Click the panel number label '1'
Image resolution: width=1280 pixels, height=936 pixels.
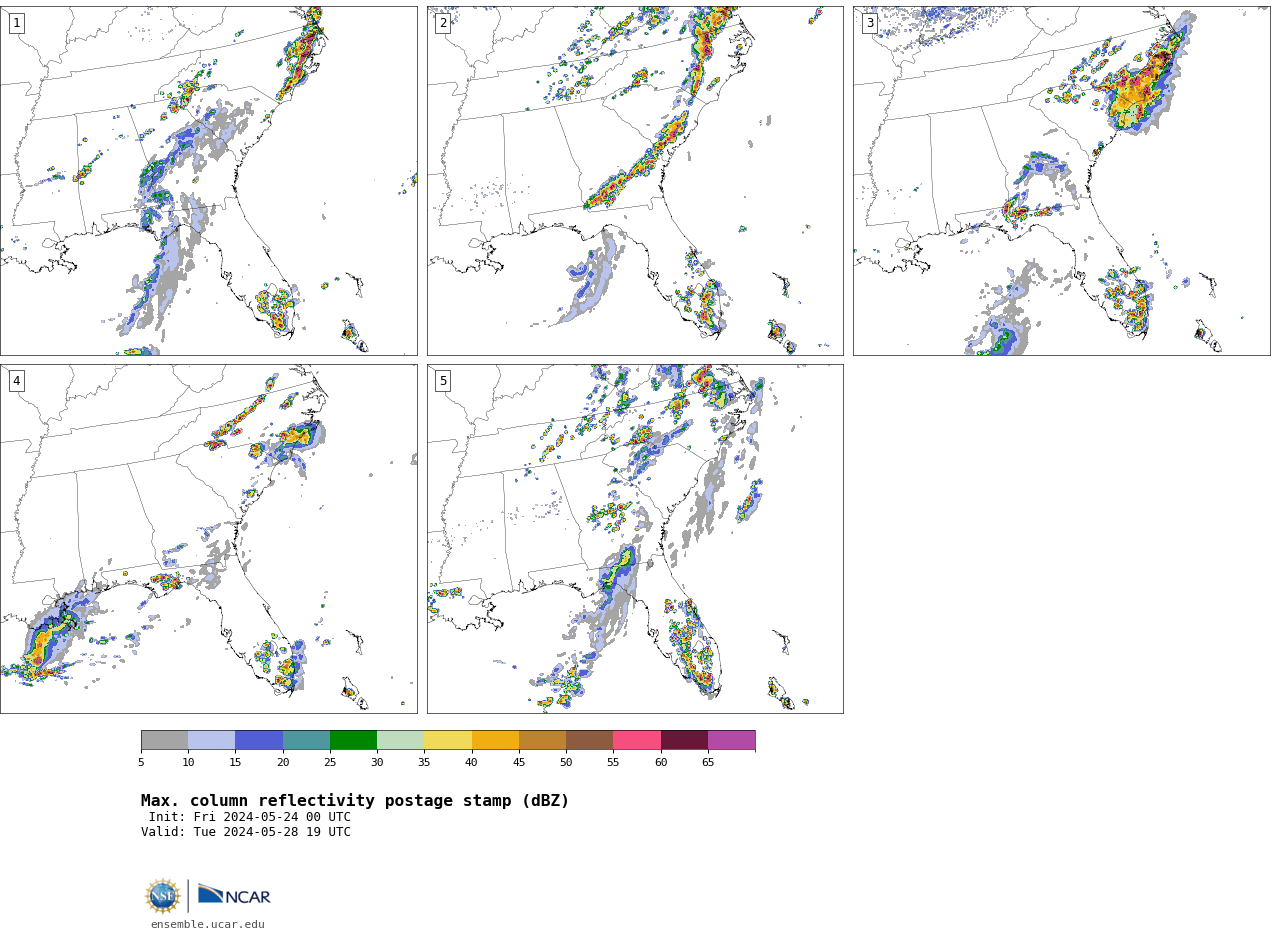click(16, 23)
